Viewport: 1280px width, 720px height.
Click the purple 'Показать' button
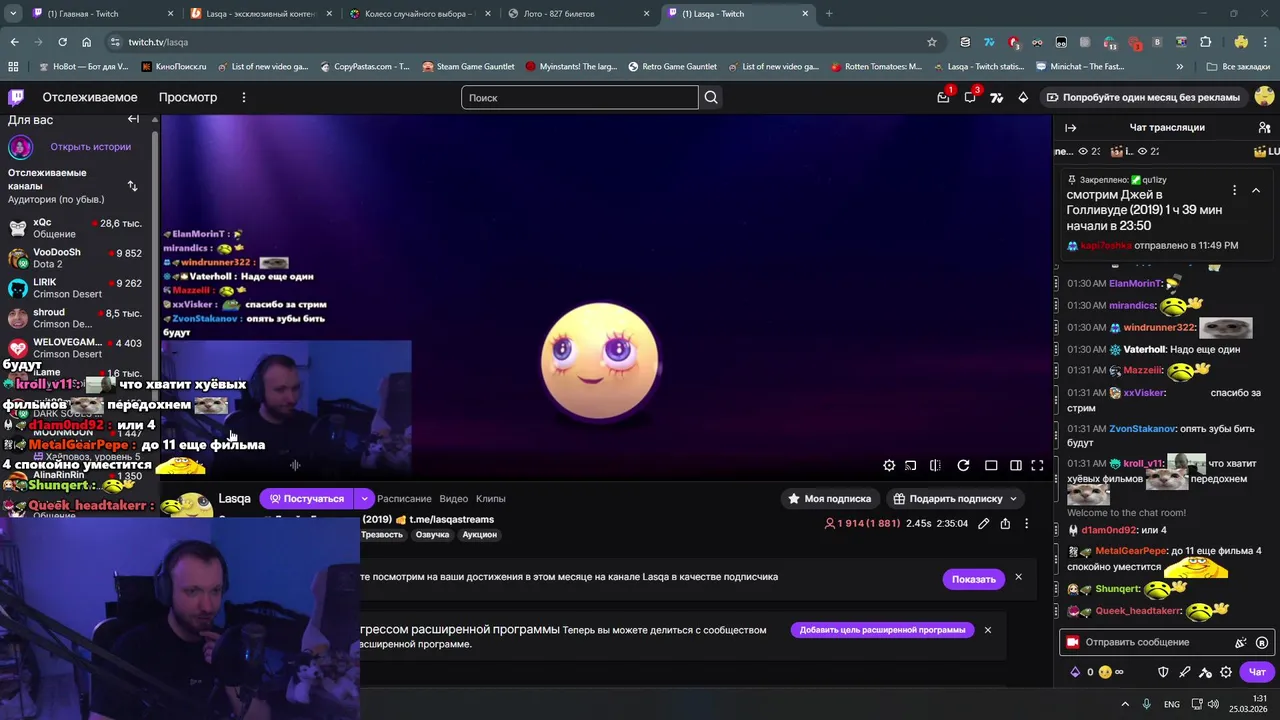point(973,579)
